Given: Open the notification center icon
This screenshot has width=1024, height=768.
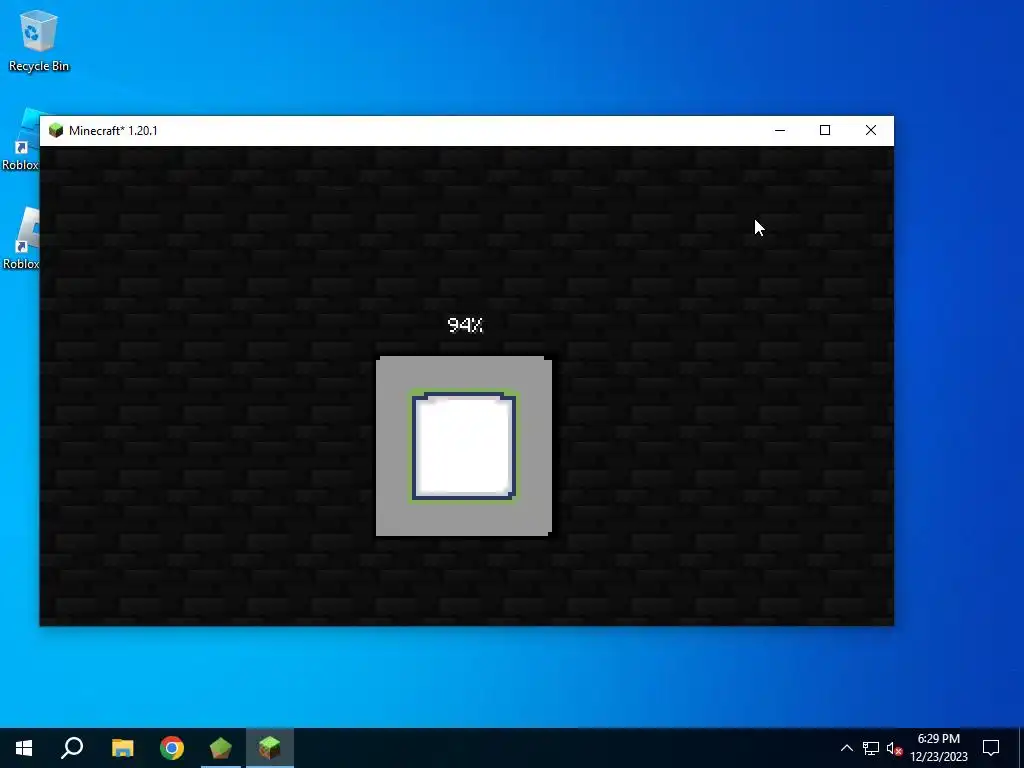Looking at the screenshot, I should click(x=991, y=748).
